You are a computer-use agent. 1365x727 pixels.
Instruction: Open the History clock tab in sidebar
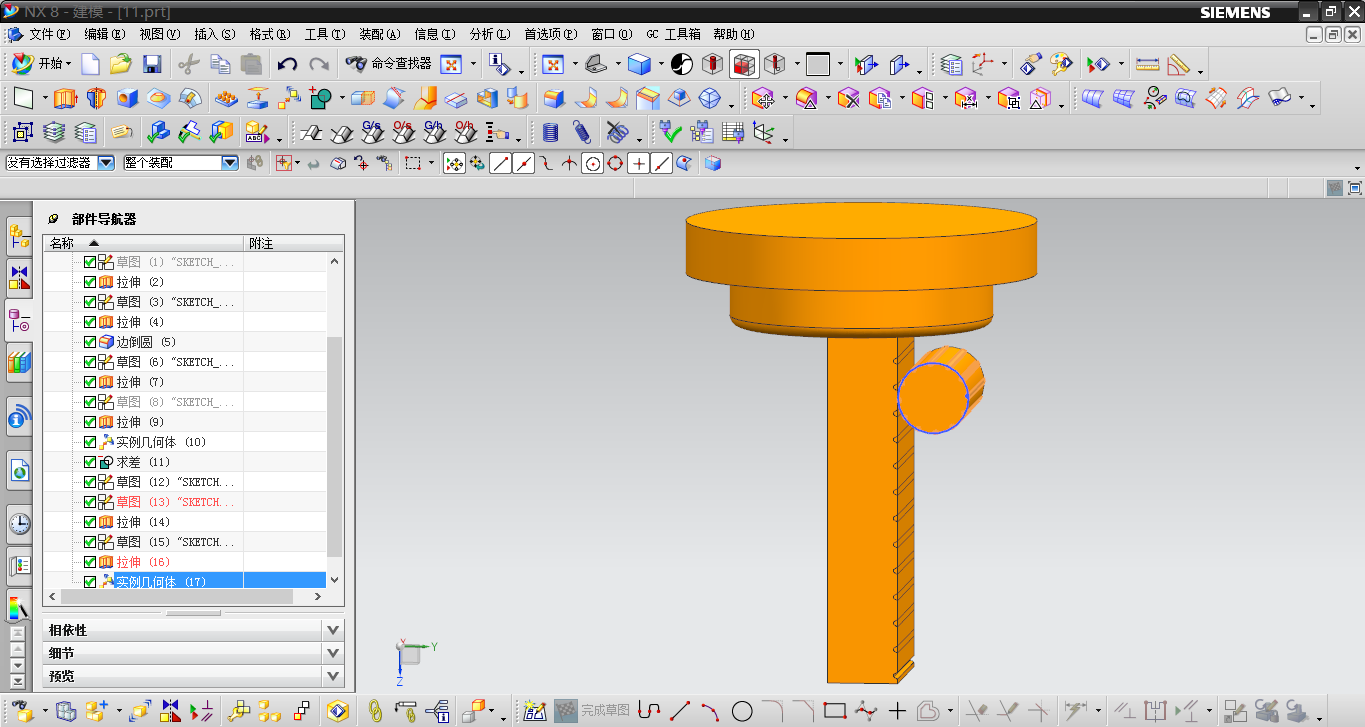[19, 522]
